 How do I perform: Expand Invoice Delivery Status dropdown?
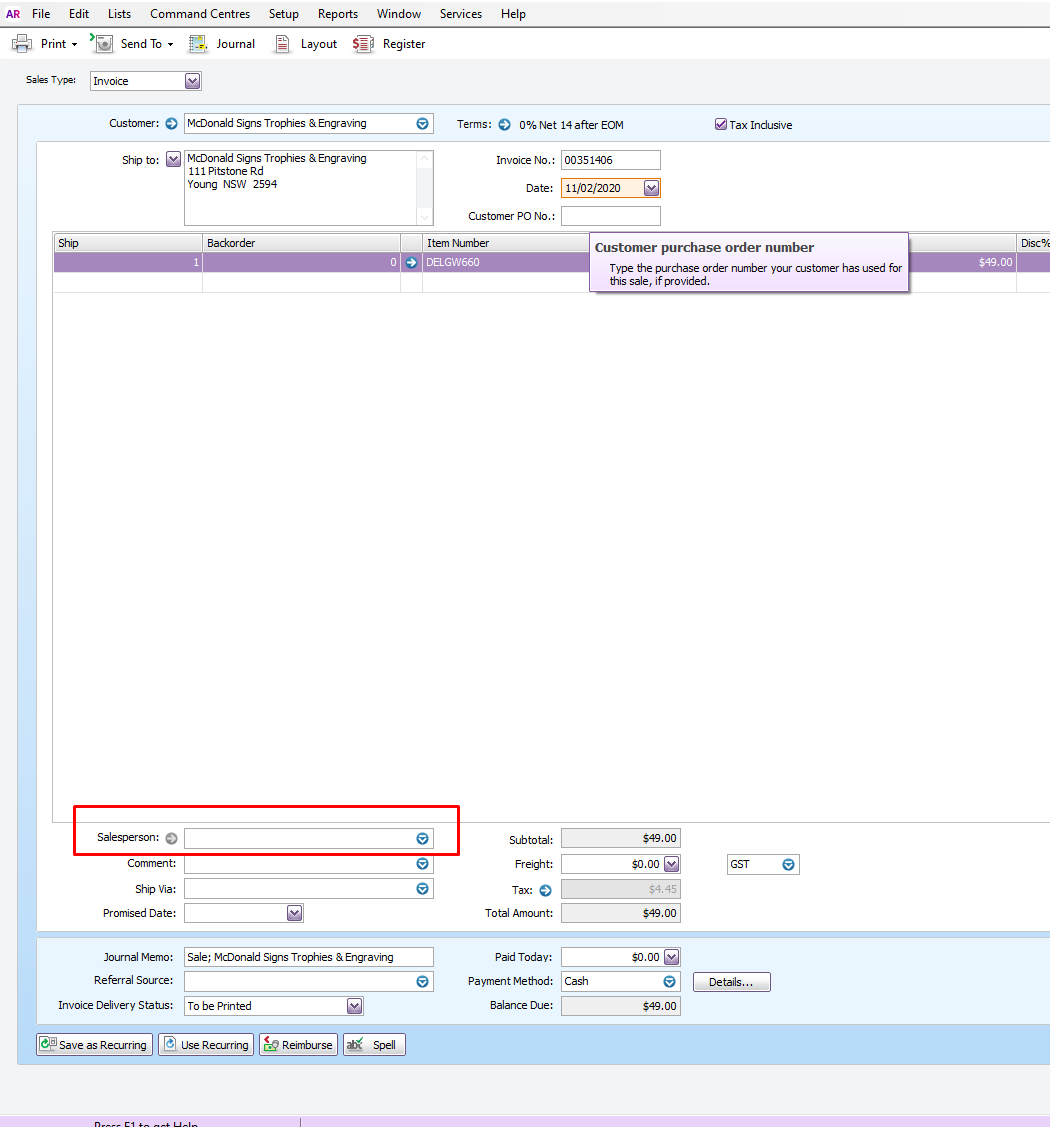(x=354, y=1006)
